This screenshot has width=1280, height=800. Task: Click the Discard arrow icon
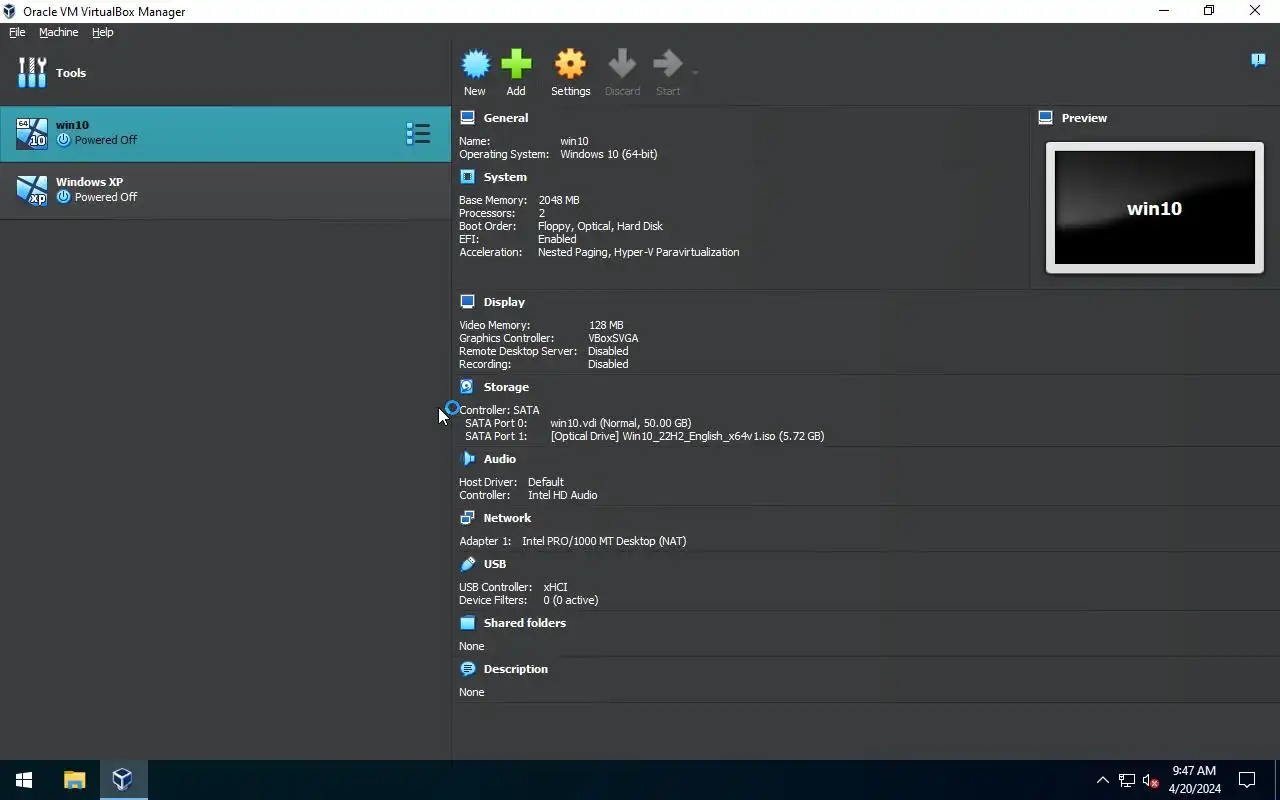point(622,64)
